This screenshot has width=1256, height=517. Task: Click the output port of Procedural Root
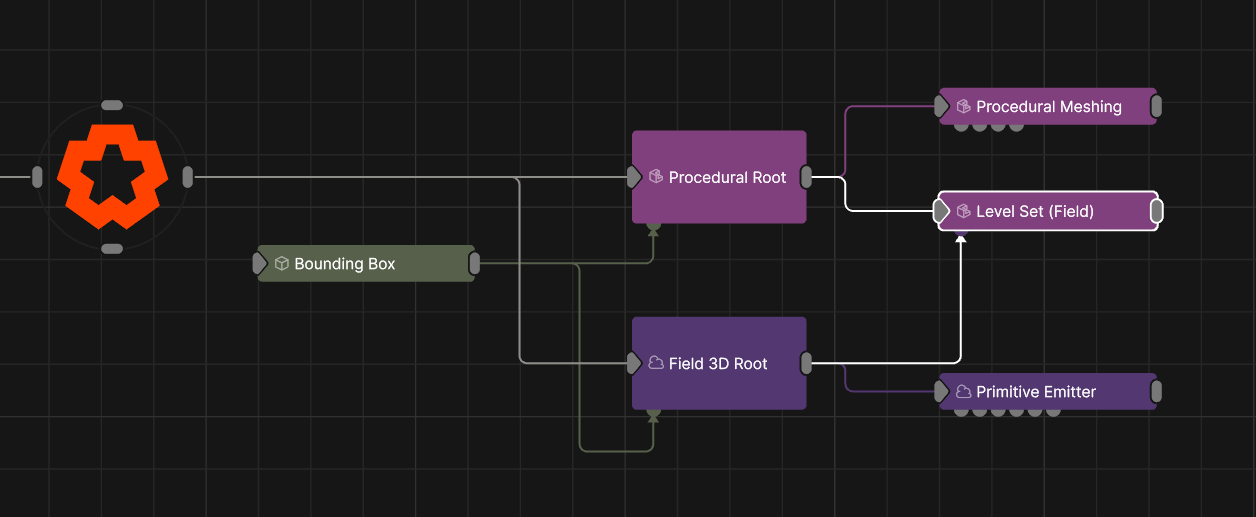[807, 177]
